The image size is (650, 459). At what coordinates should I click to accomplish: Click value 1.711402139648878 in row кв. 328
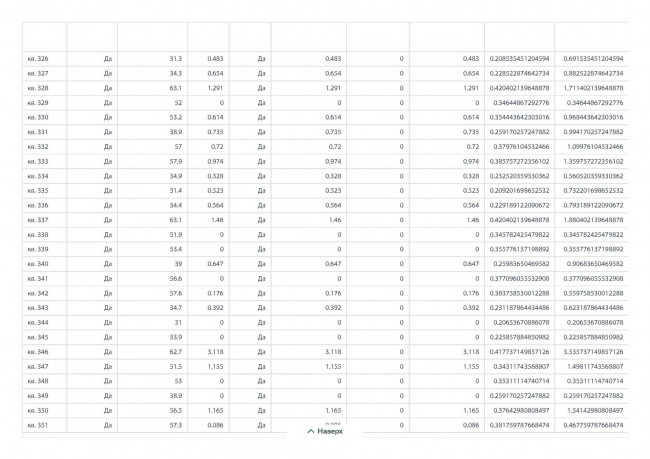click(x=593, y=88)
